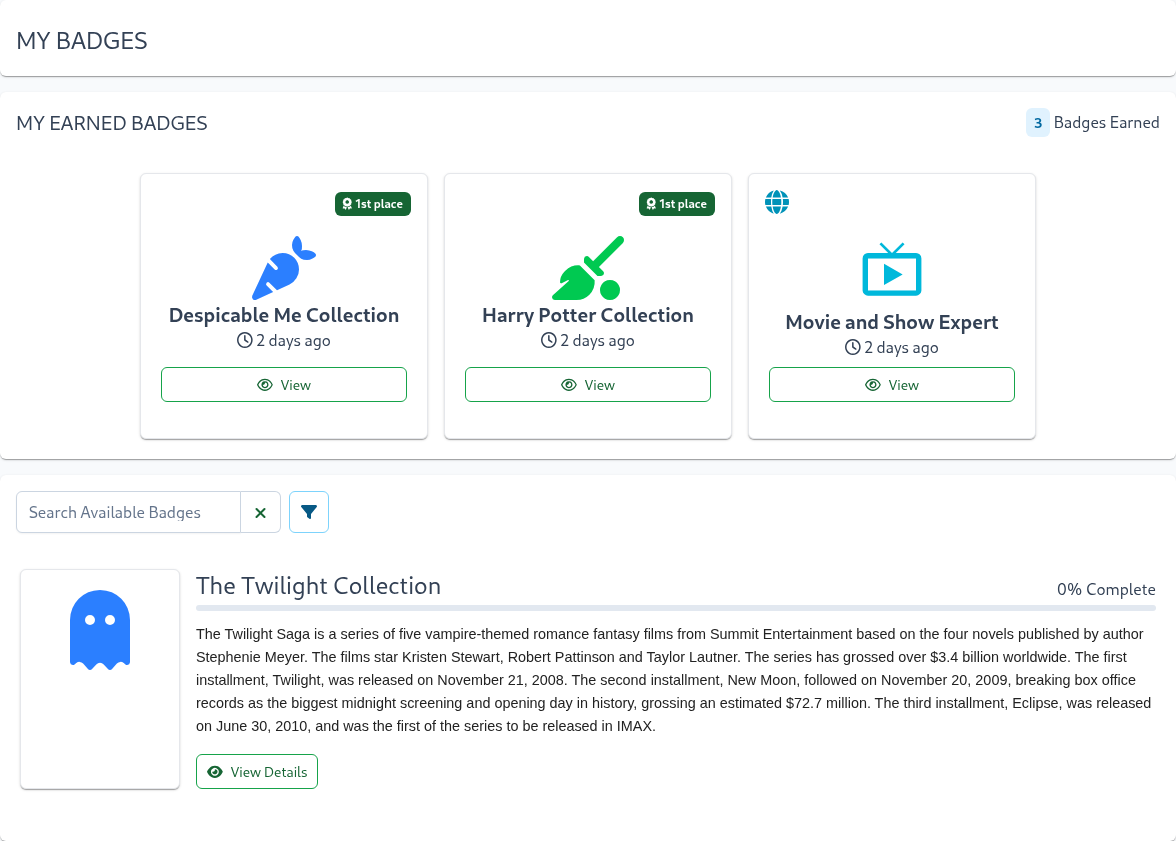Click 2 days ago under Harry Potter Collection

pos(588,341)
